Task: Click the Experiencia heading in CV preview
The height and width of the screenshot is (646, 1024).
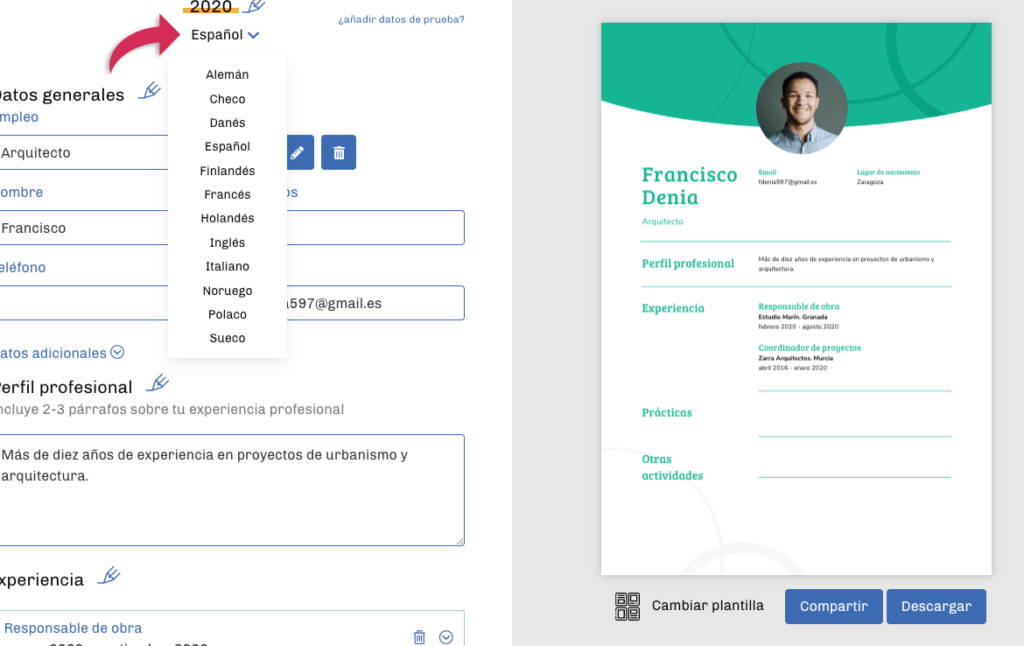Action: (673, 308)
